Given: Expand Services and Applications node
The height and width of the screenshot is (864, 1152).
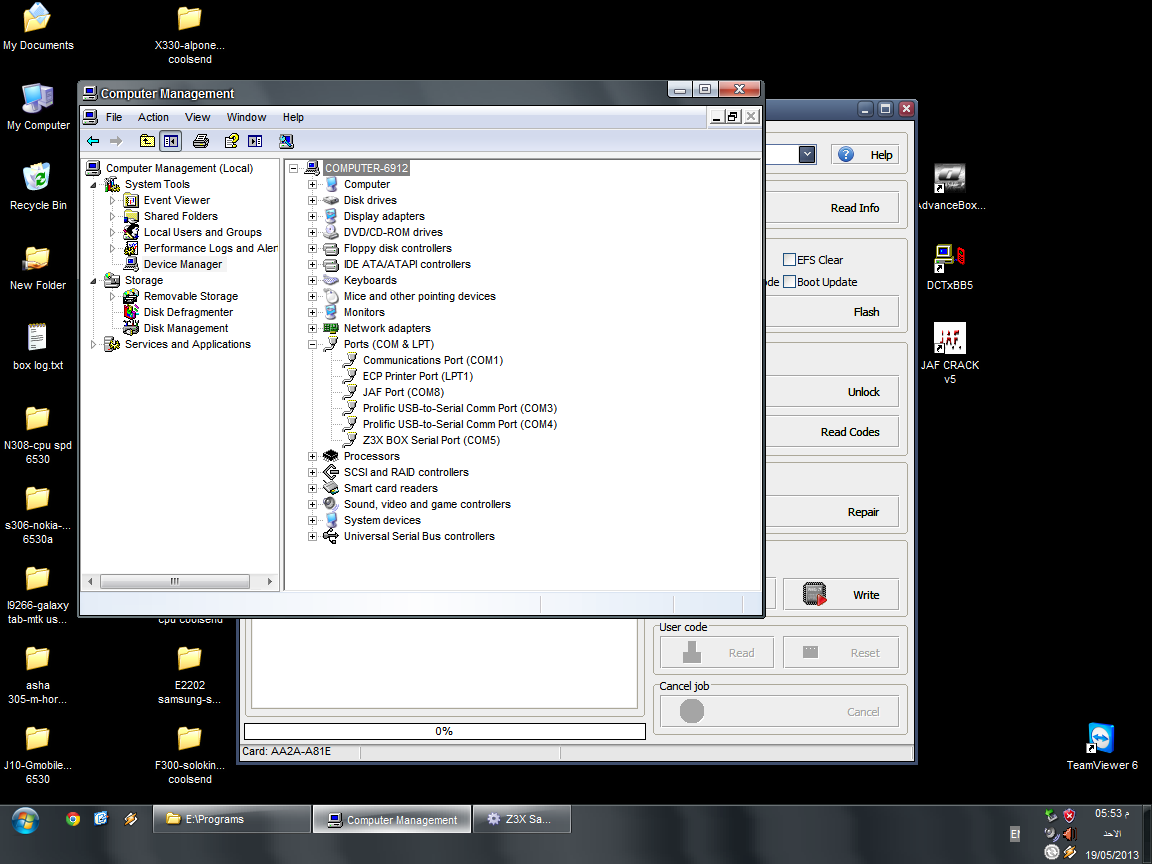Looking at the screenshot, I should (93, 344).
